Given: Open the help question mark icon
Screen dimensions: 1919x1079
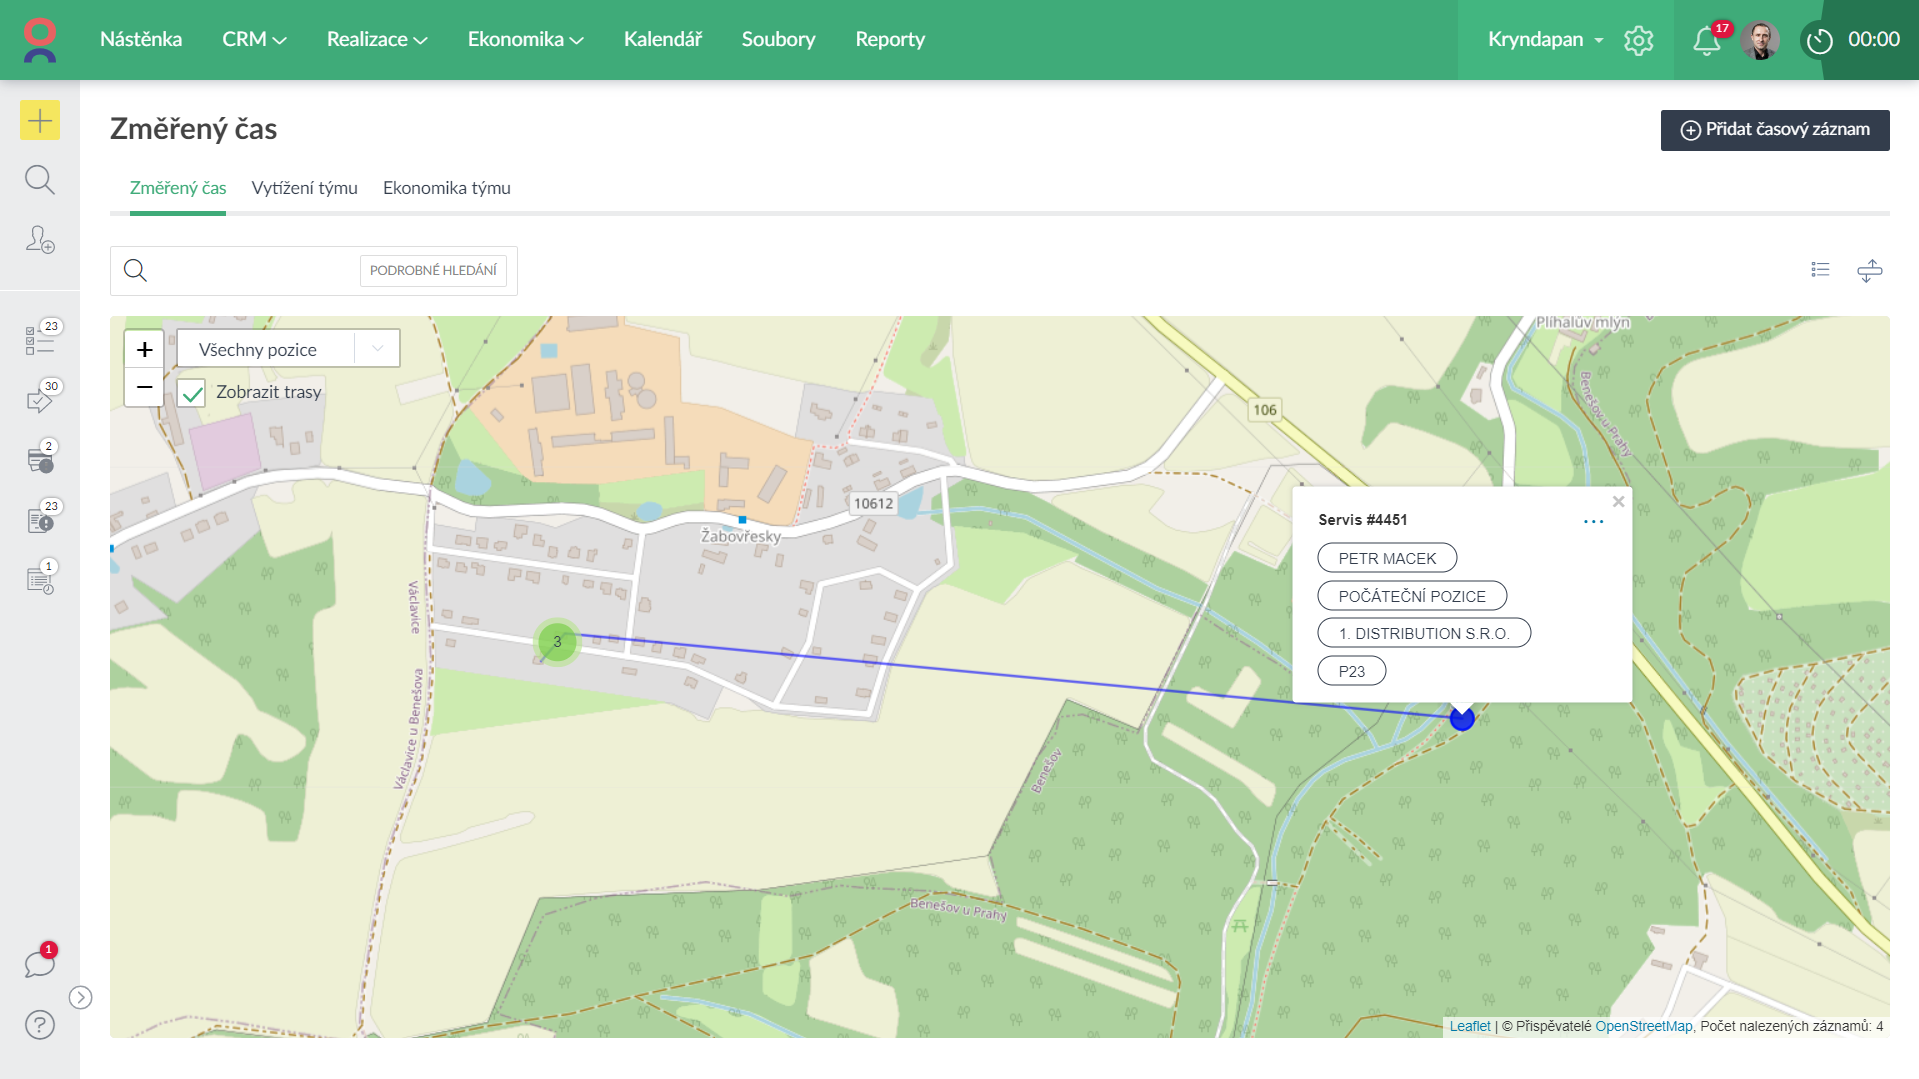Looking at the screenshot, I should point(40,1025).
